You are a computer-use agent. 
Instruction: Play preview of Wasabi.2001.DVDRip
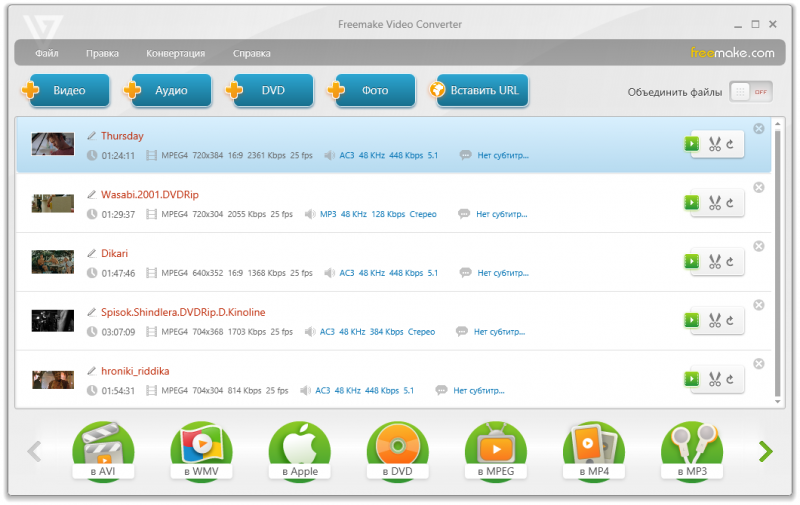tap(692, 203)
